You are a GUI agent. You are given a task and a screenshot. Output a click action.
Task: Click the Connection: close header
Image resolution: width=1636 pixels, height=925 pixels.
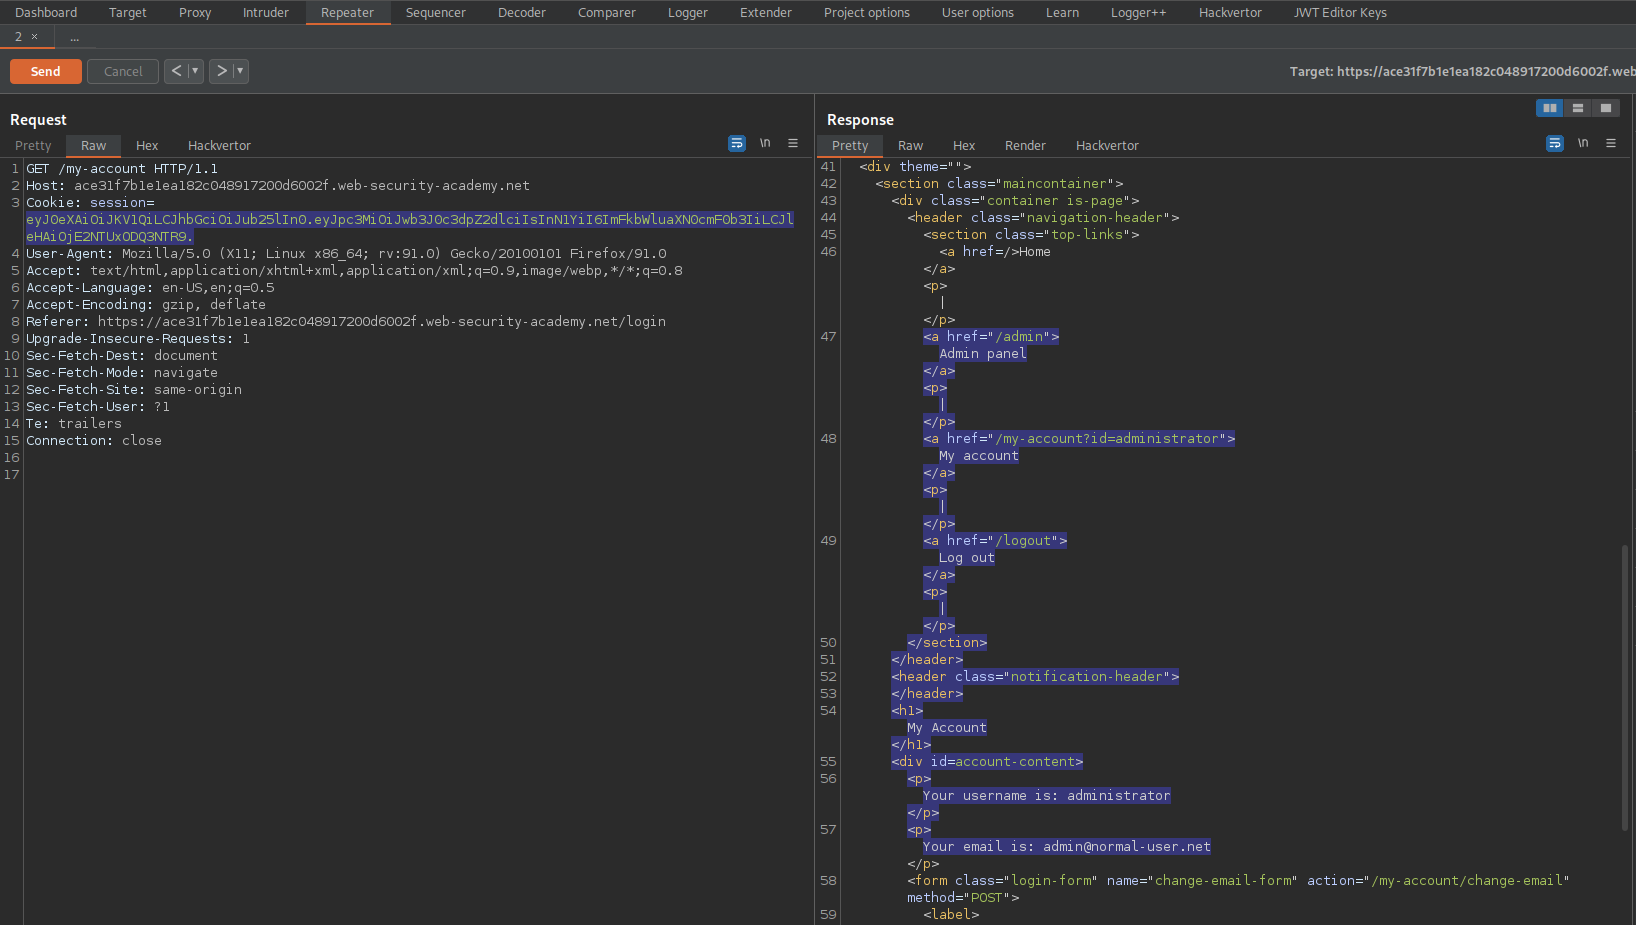coord(94,441)
